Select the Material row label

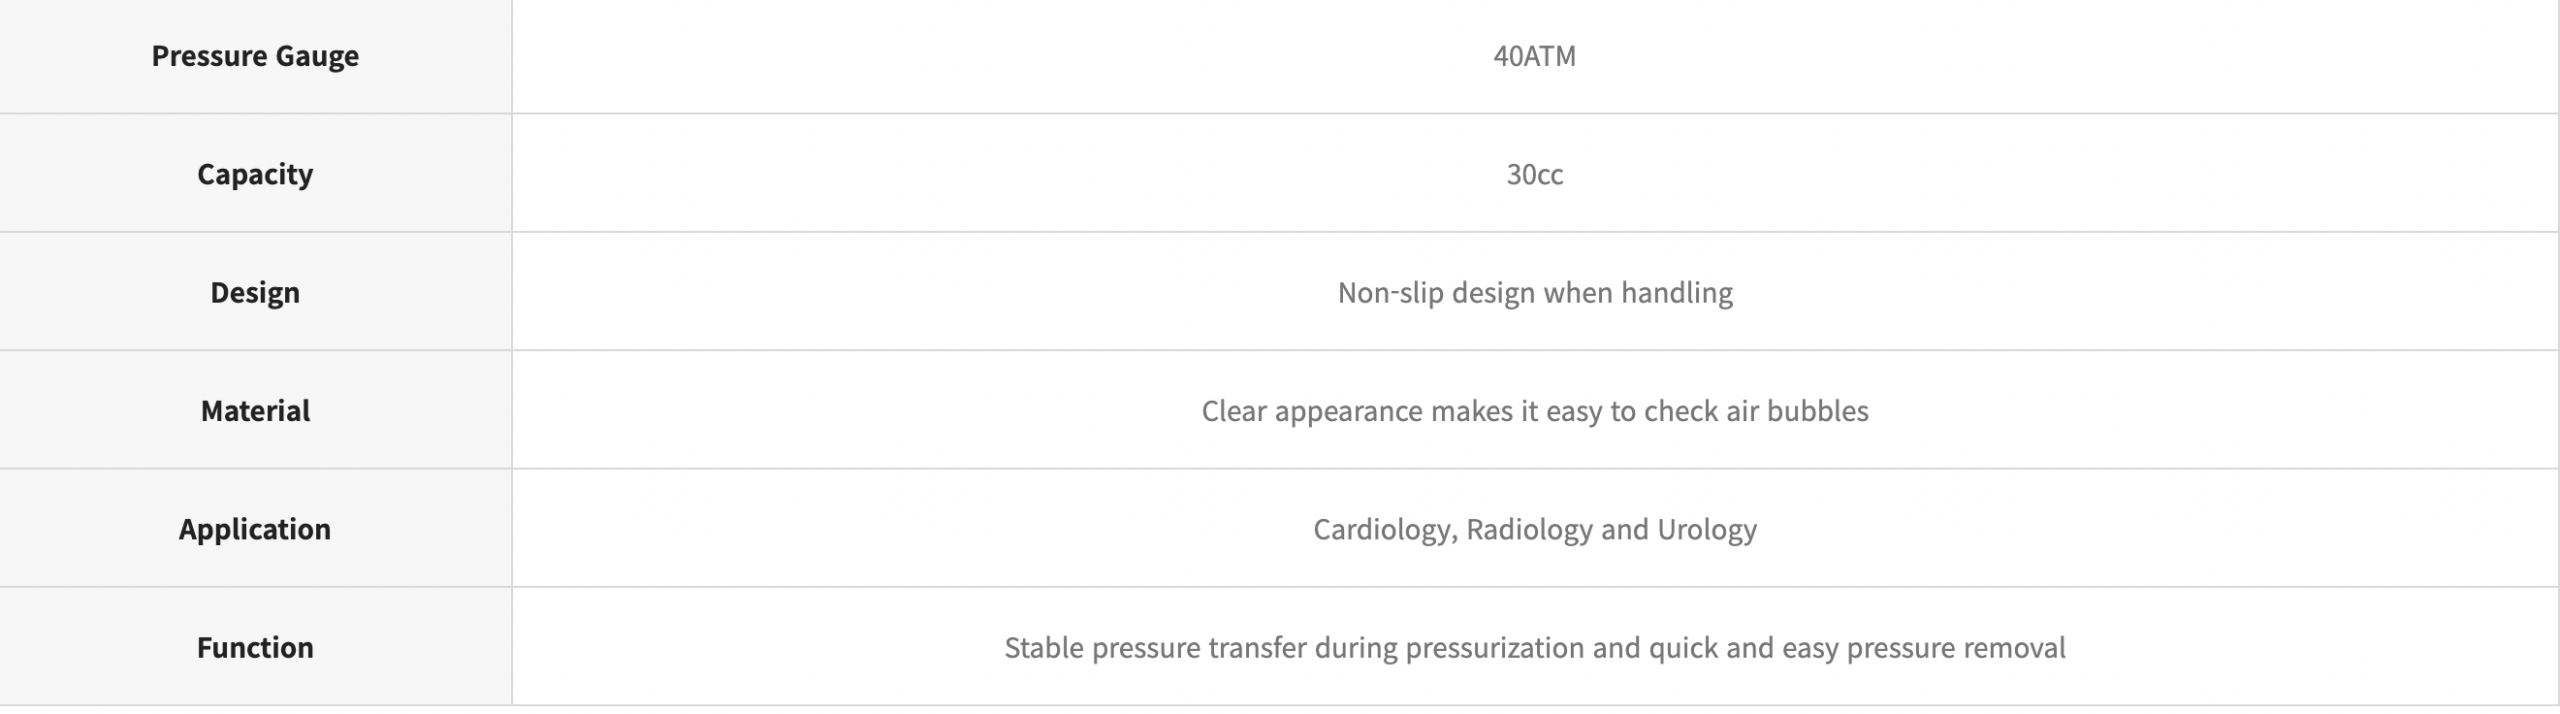pyautogui.click(x=255, y=411)
